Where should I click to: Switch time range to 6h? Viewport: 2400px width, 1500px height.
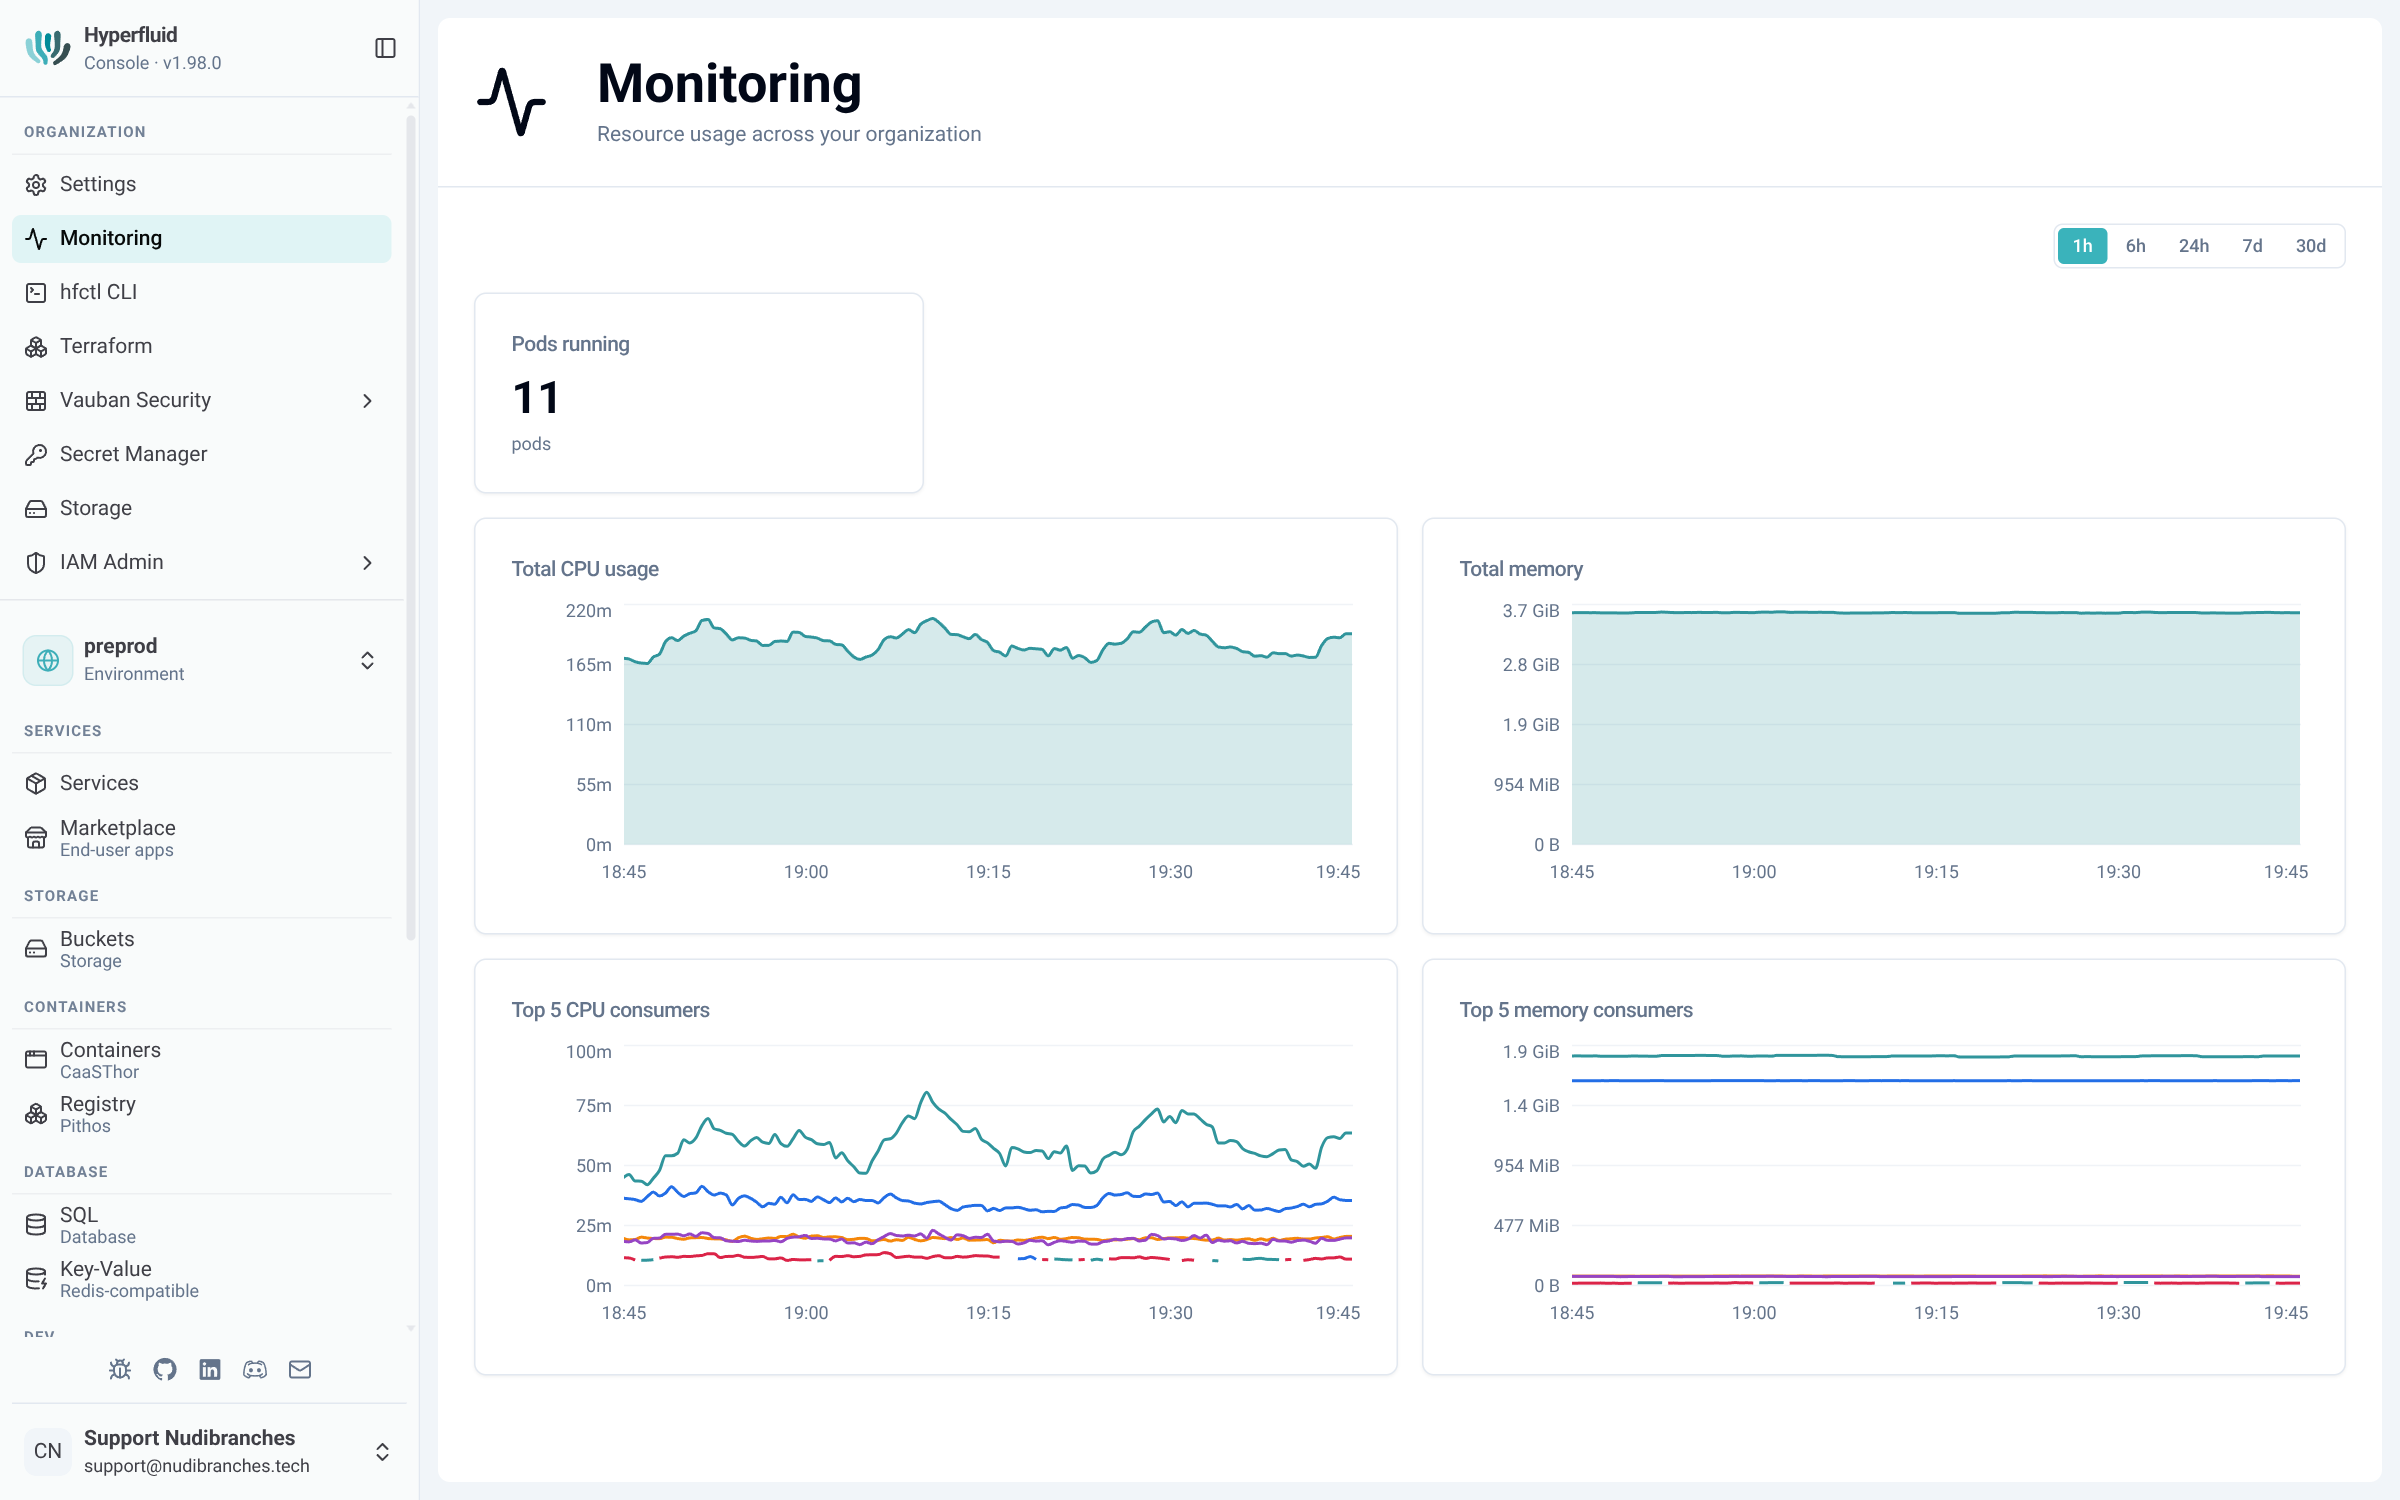coord(2135,246)
